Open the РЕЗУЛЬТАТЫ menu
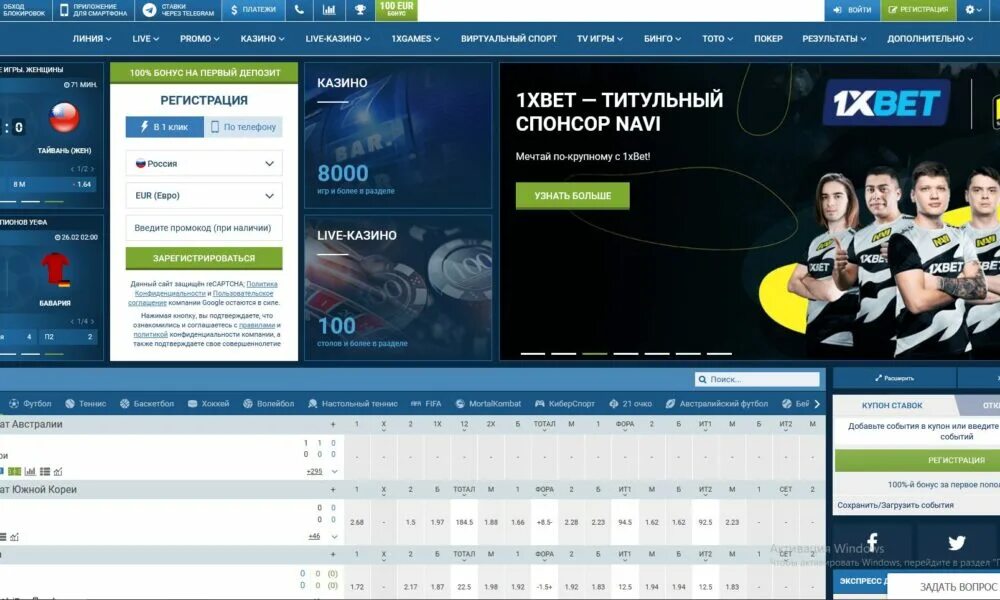 click(x=834, y=38)
